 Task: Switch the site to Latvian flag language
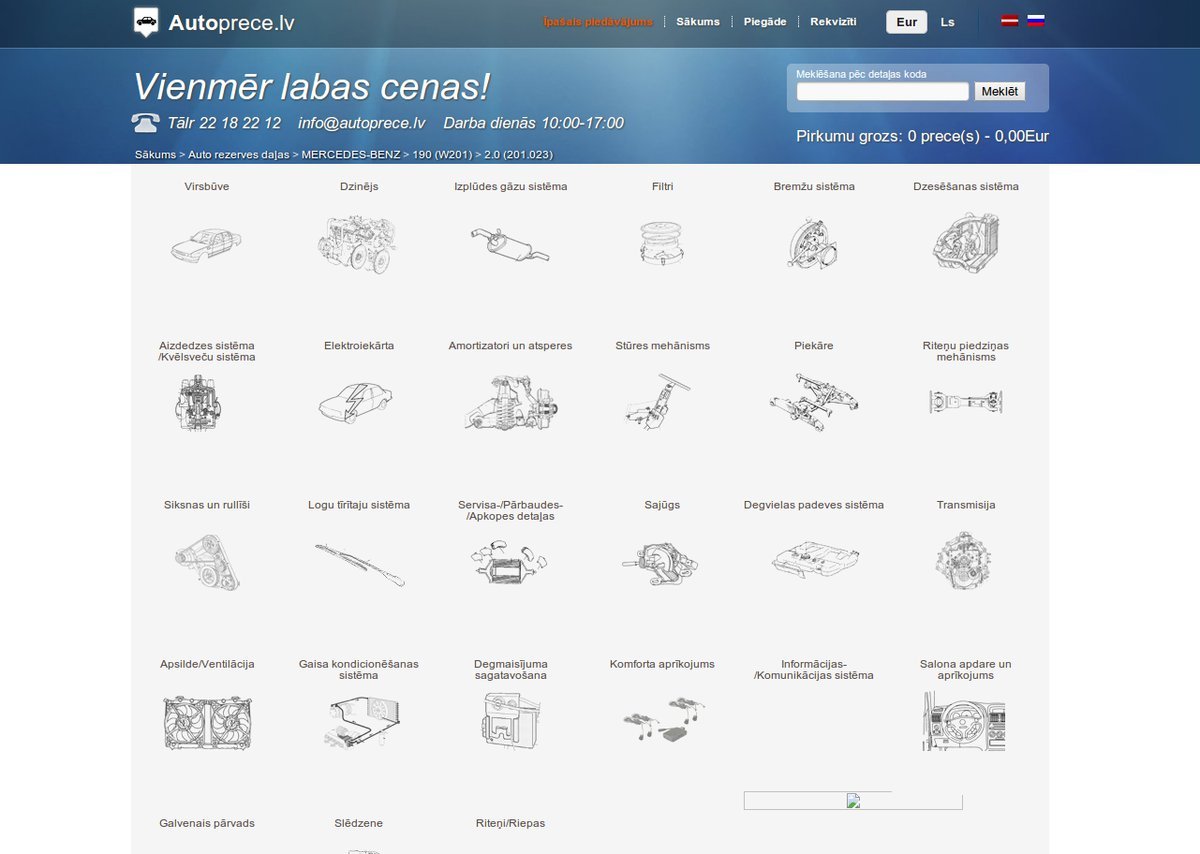tap(1010, 21)
